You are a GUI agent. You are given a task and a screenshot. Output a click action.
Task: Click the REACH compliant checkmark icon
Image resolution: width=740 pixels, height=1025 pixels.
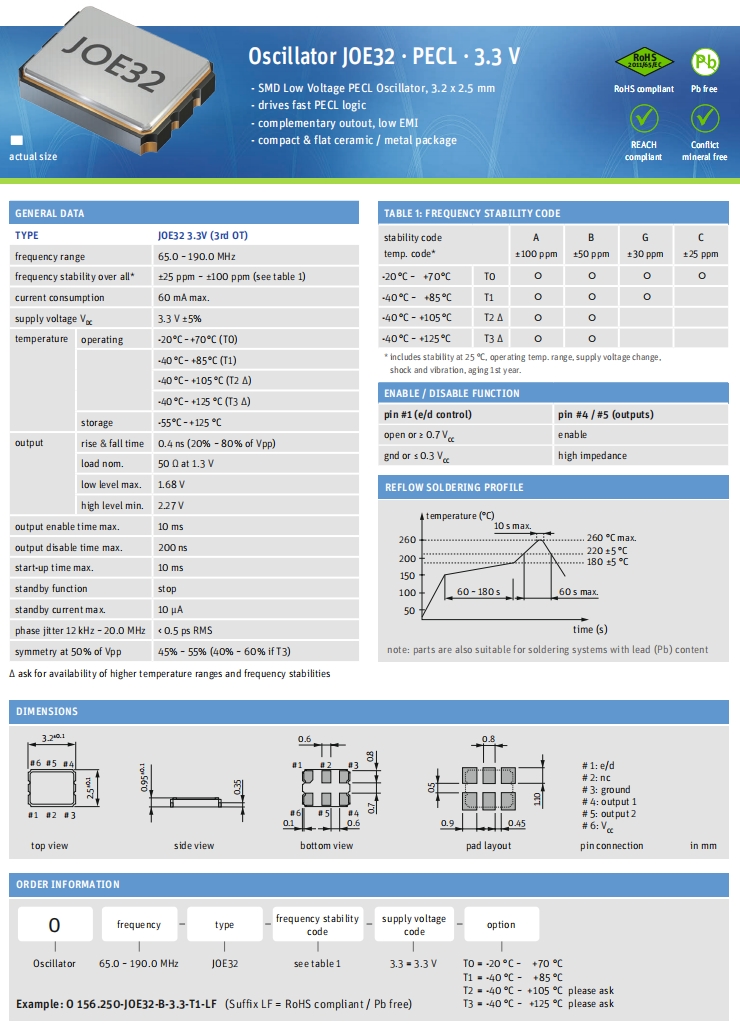(643, 119)
